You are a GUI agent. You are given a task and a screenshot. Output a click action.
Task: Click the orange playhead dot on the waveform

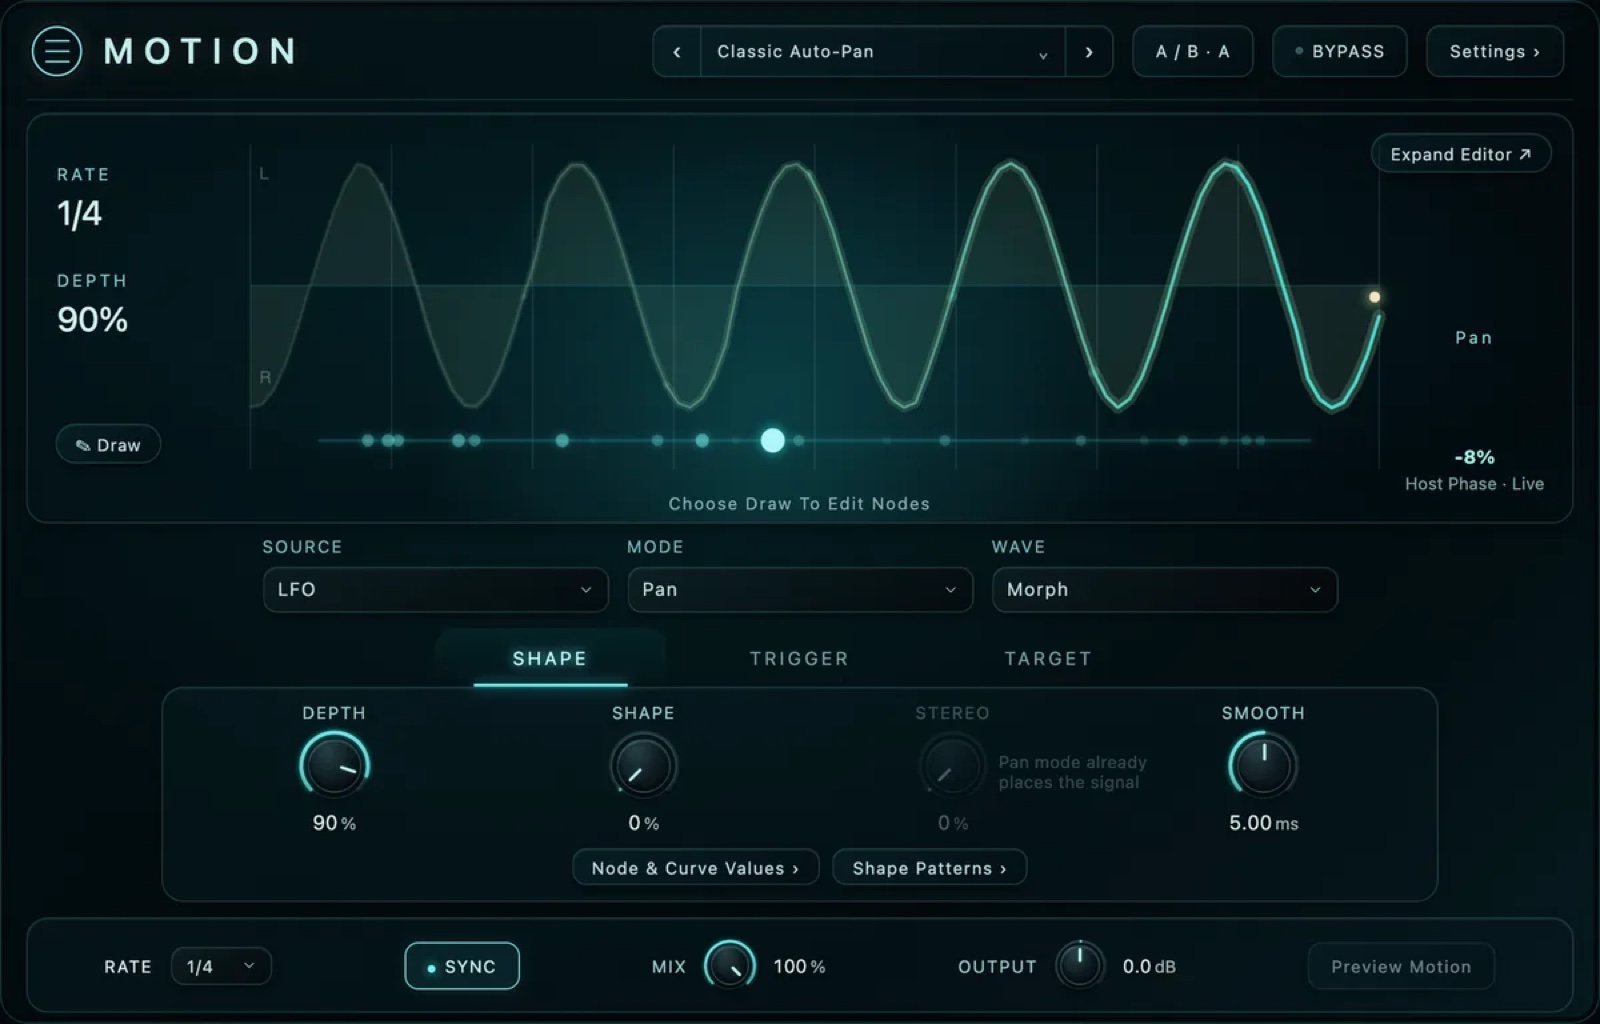coord(1374,297)
